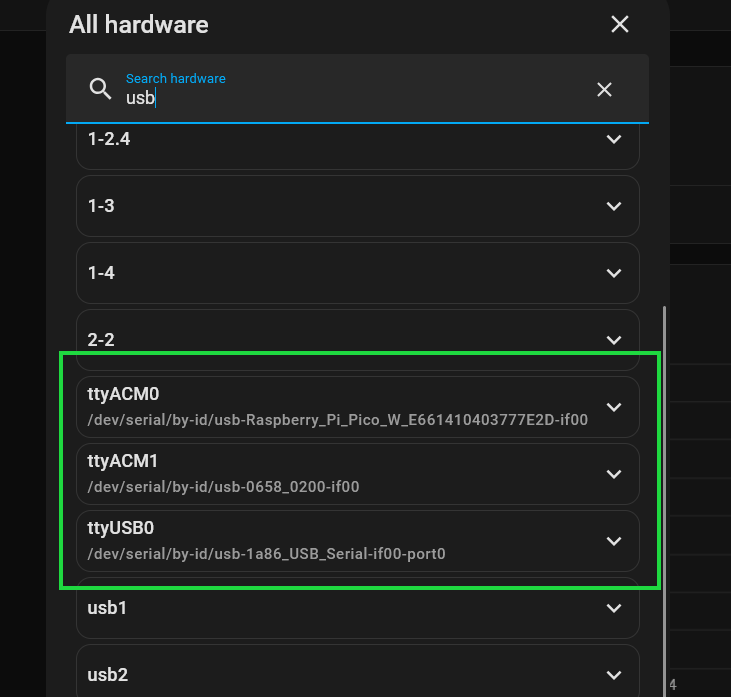Expand ttyACM1 details with its chevron
731x697 pixels.
point(614,474)
